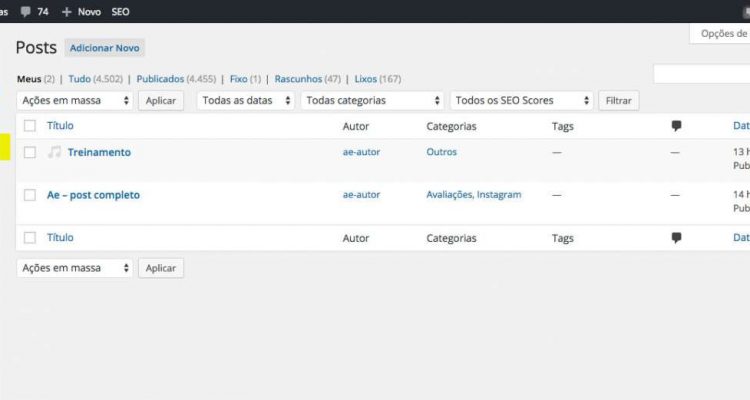
Task: Expand the Todos os SEO Scores dropdown
Action: (x=521, y=101)
